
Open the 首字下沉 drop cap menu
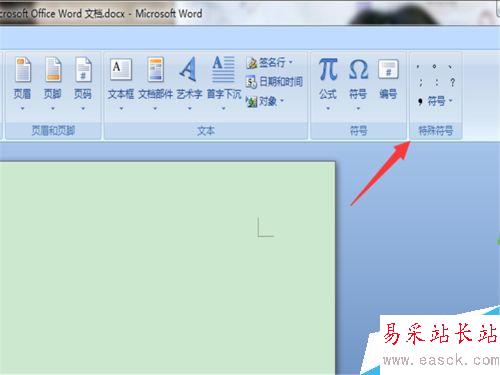(224, 84)
